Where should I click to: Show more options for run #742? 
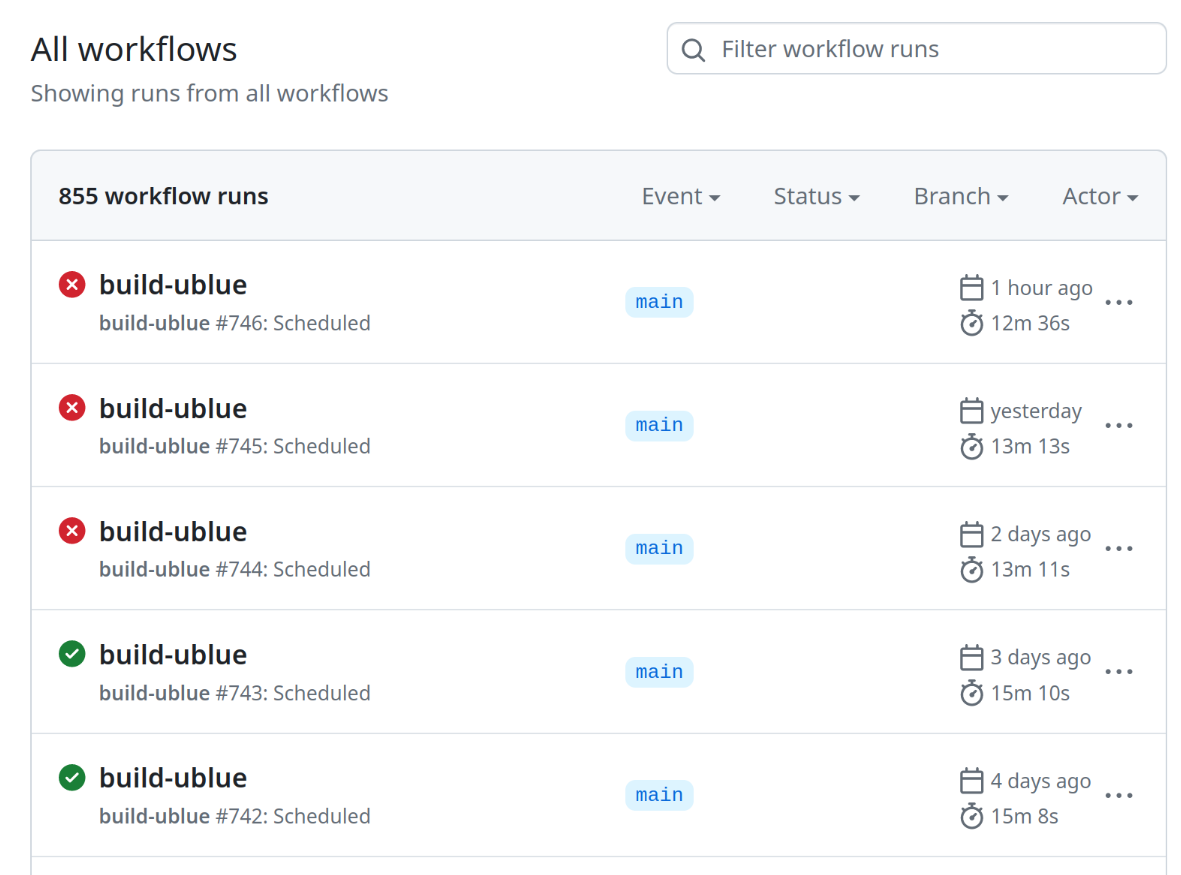(x=1119, y=795)
